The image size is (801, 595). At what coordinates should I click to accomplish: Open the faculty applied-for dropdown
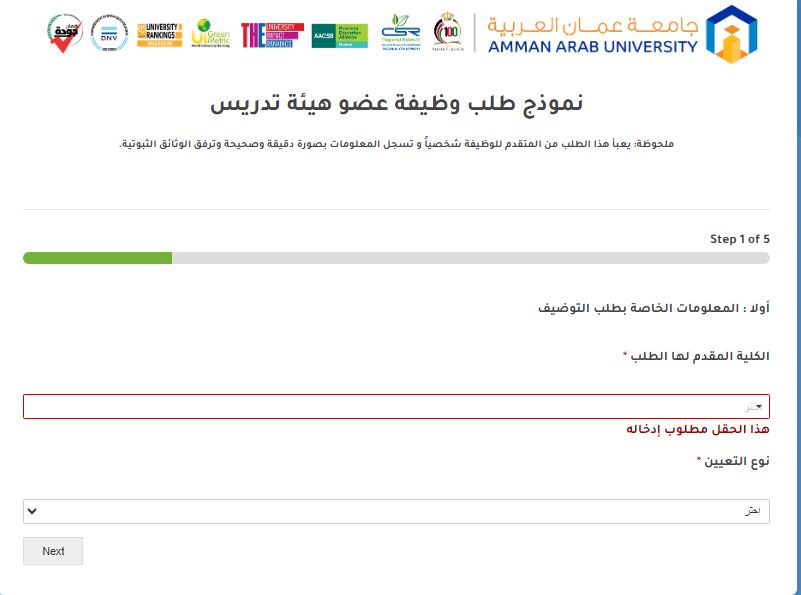point(396,407)
